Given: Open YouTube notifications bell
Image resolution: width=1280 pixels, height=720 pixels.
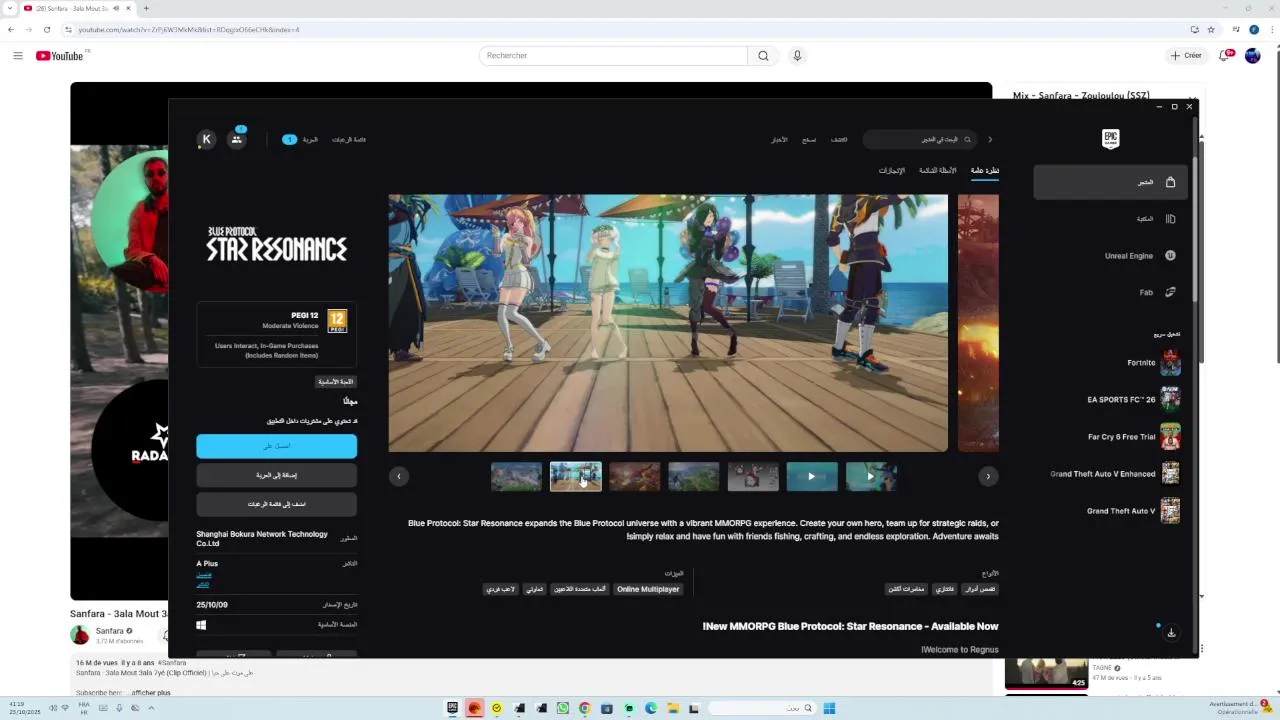Looking at the screenshot, I should tap(1224, 56).
